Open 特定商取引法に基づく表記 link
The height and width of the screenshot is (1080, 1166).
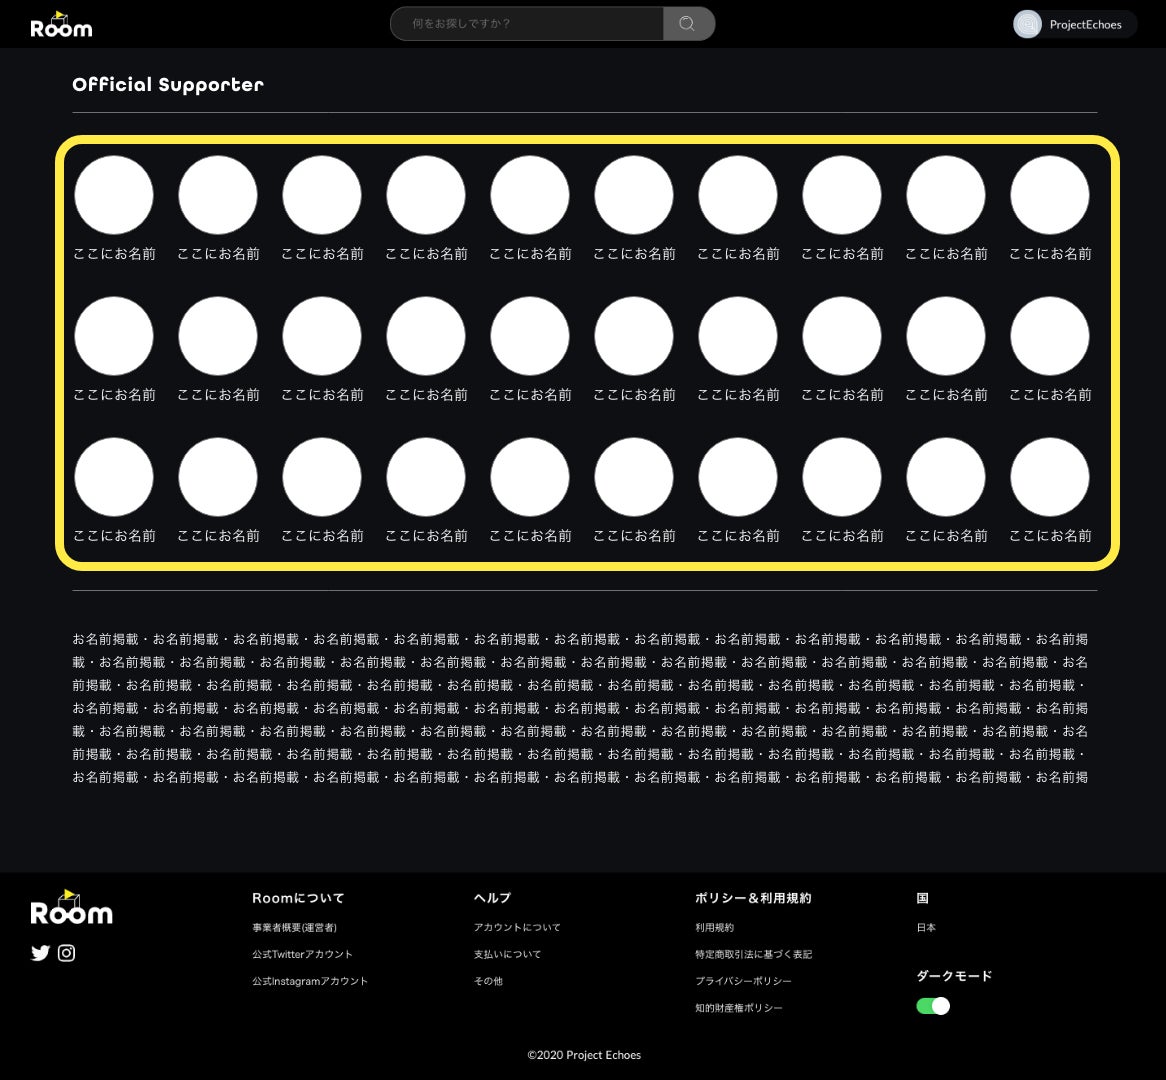click(753, 955)
